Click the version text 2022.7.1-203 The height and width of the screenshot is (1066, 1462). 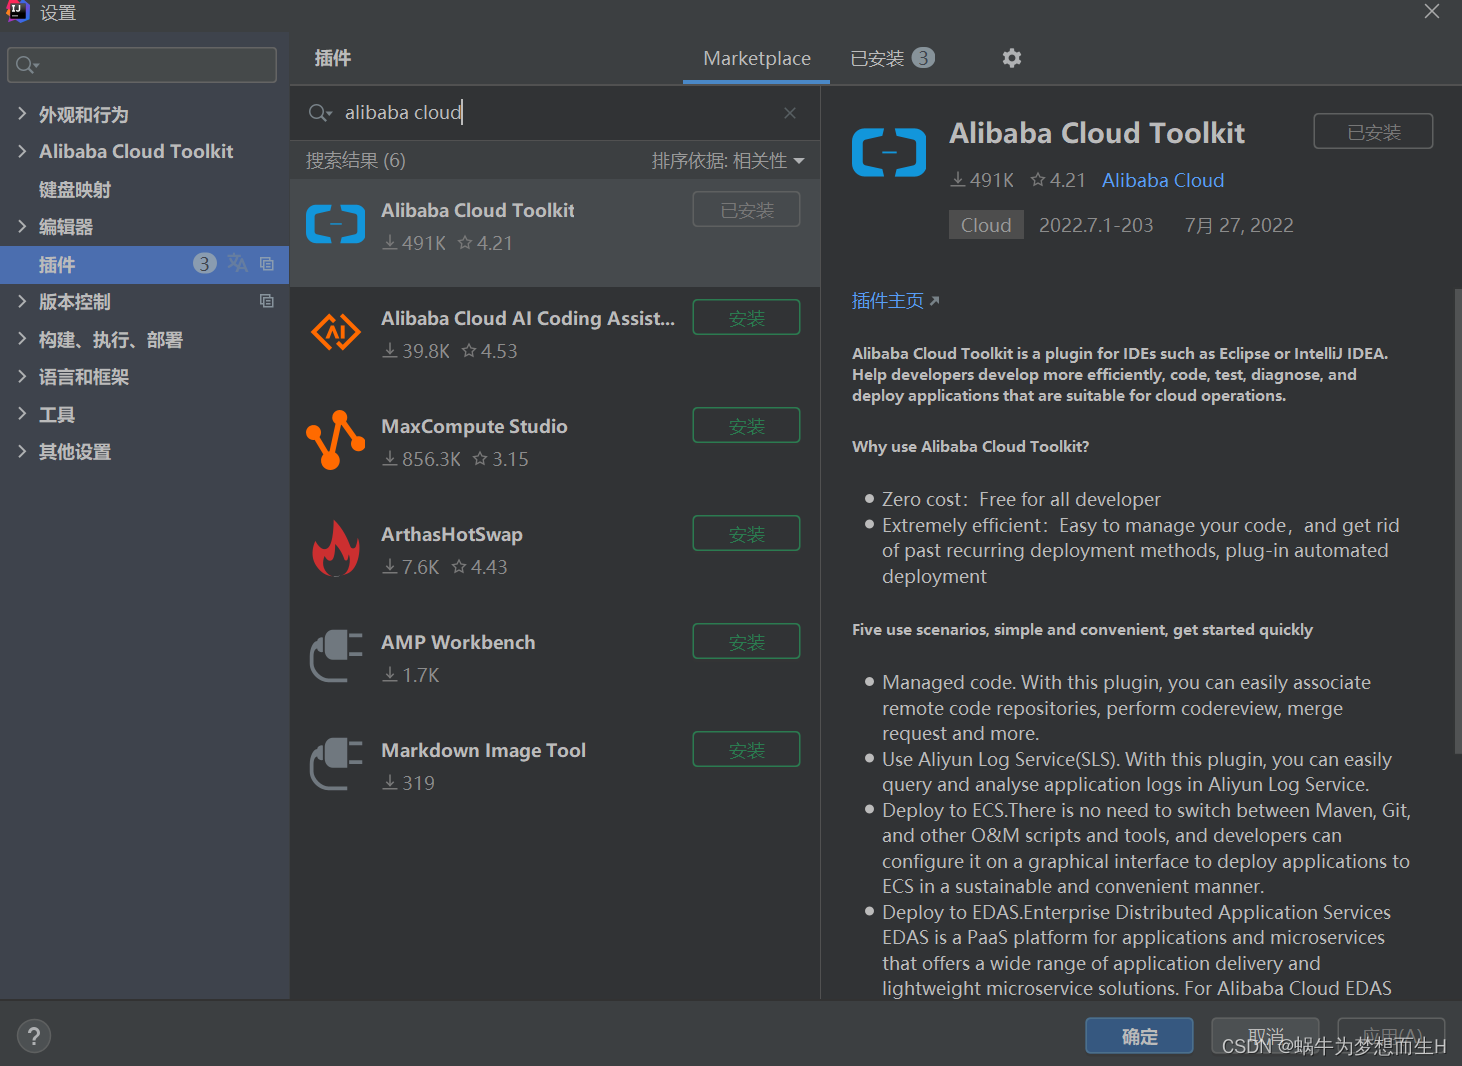tap(1096, 225)
